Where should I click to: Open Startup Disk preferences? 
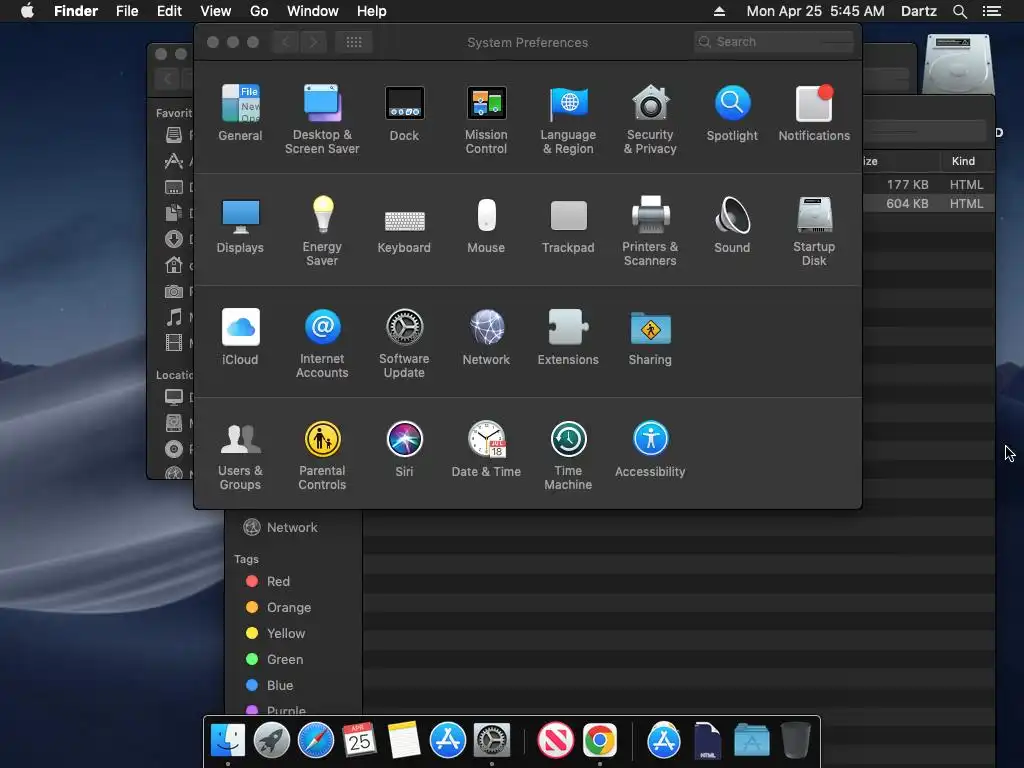(x=814, y=232)
